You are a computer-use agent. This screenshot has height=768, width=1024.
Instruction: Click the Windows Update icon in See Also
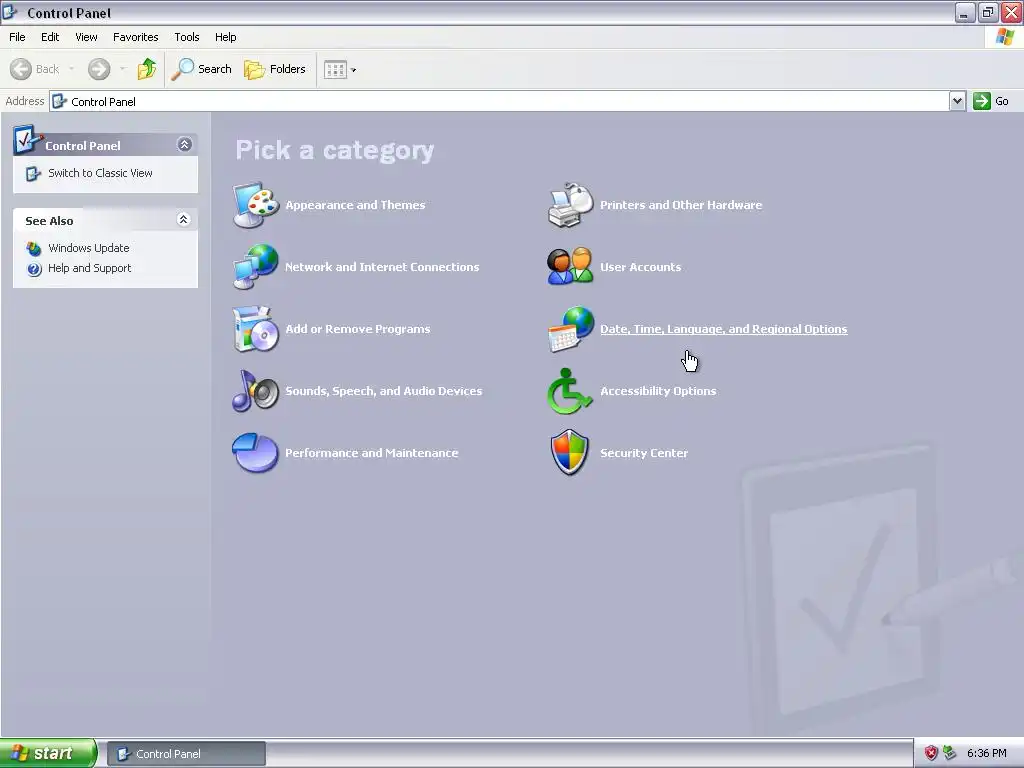34,248
